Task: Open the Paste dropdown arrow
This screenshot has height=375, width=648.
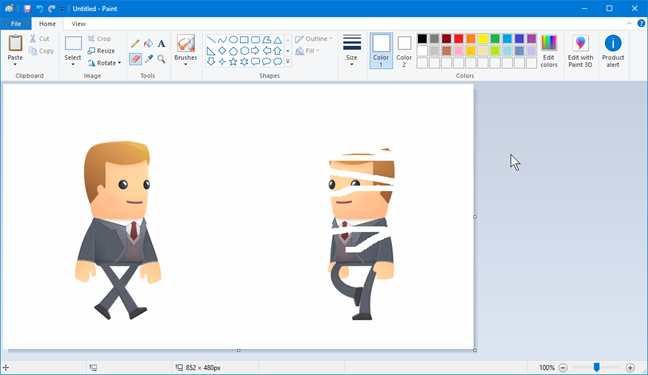Action: click(x=15, y=64)
